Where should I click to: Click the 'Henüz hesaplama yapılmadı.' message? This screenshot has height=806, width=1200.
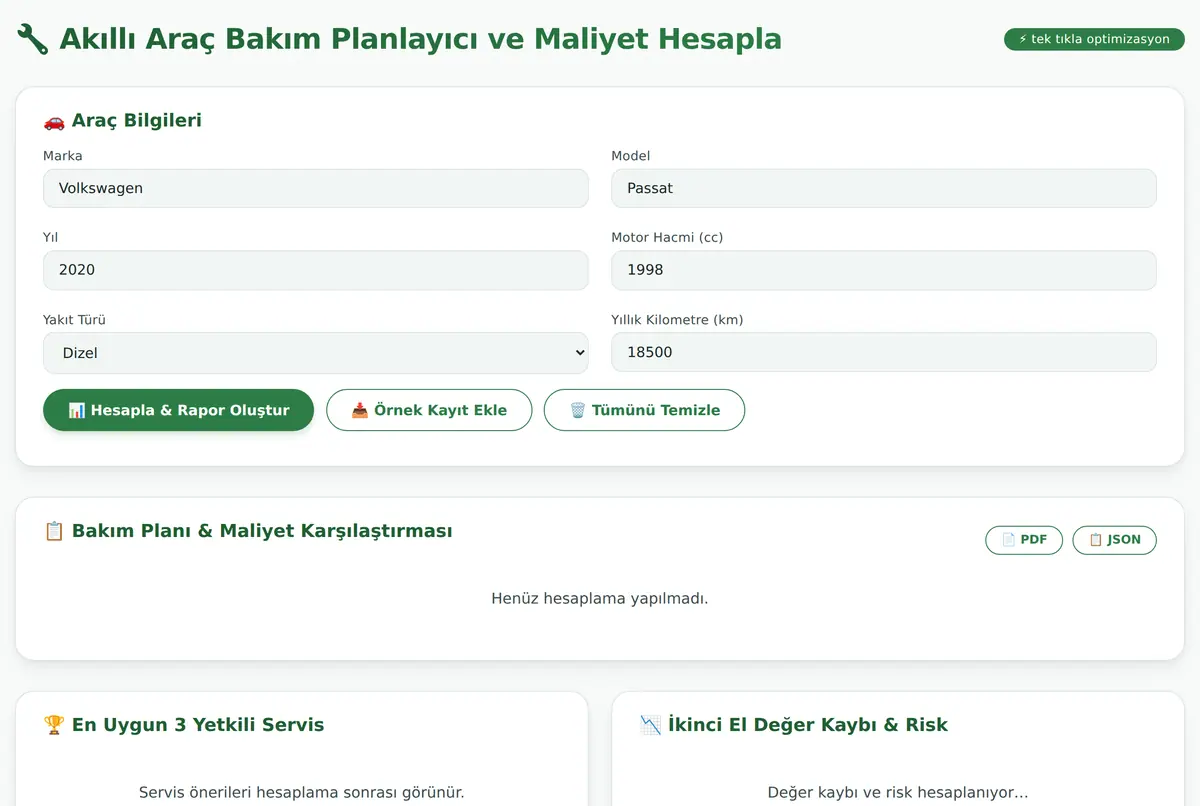tap(600, 598)
